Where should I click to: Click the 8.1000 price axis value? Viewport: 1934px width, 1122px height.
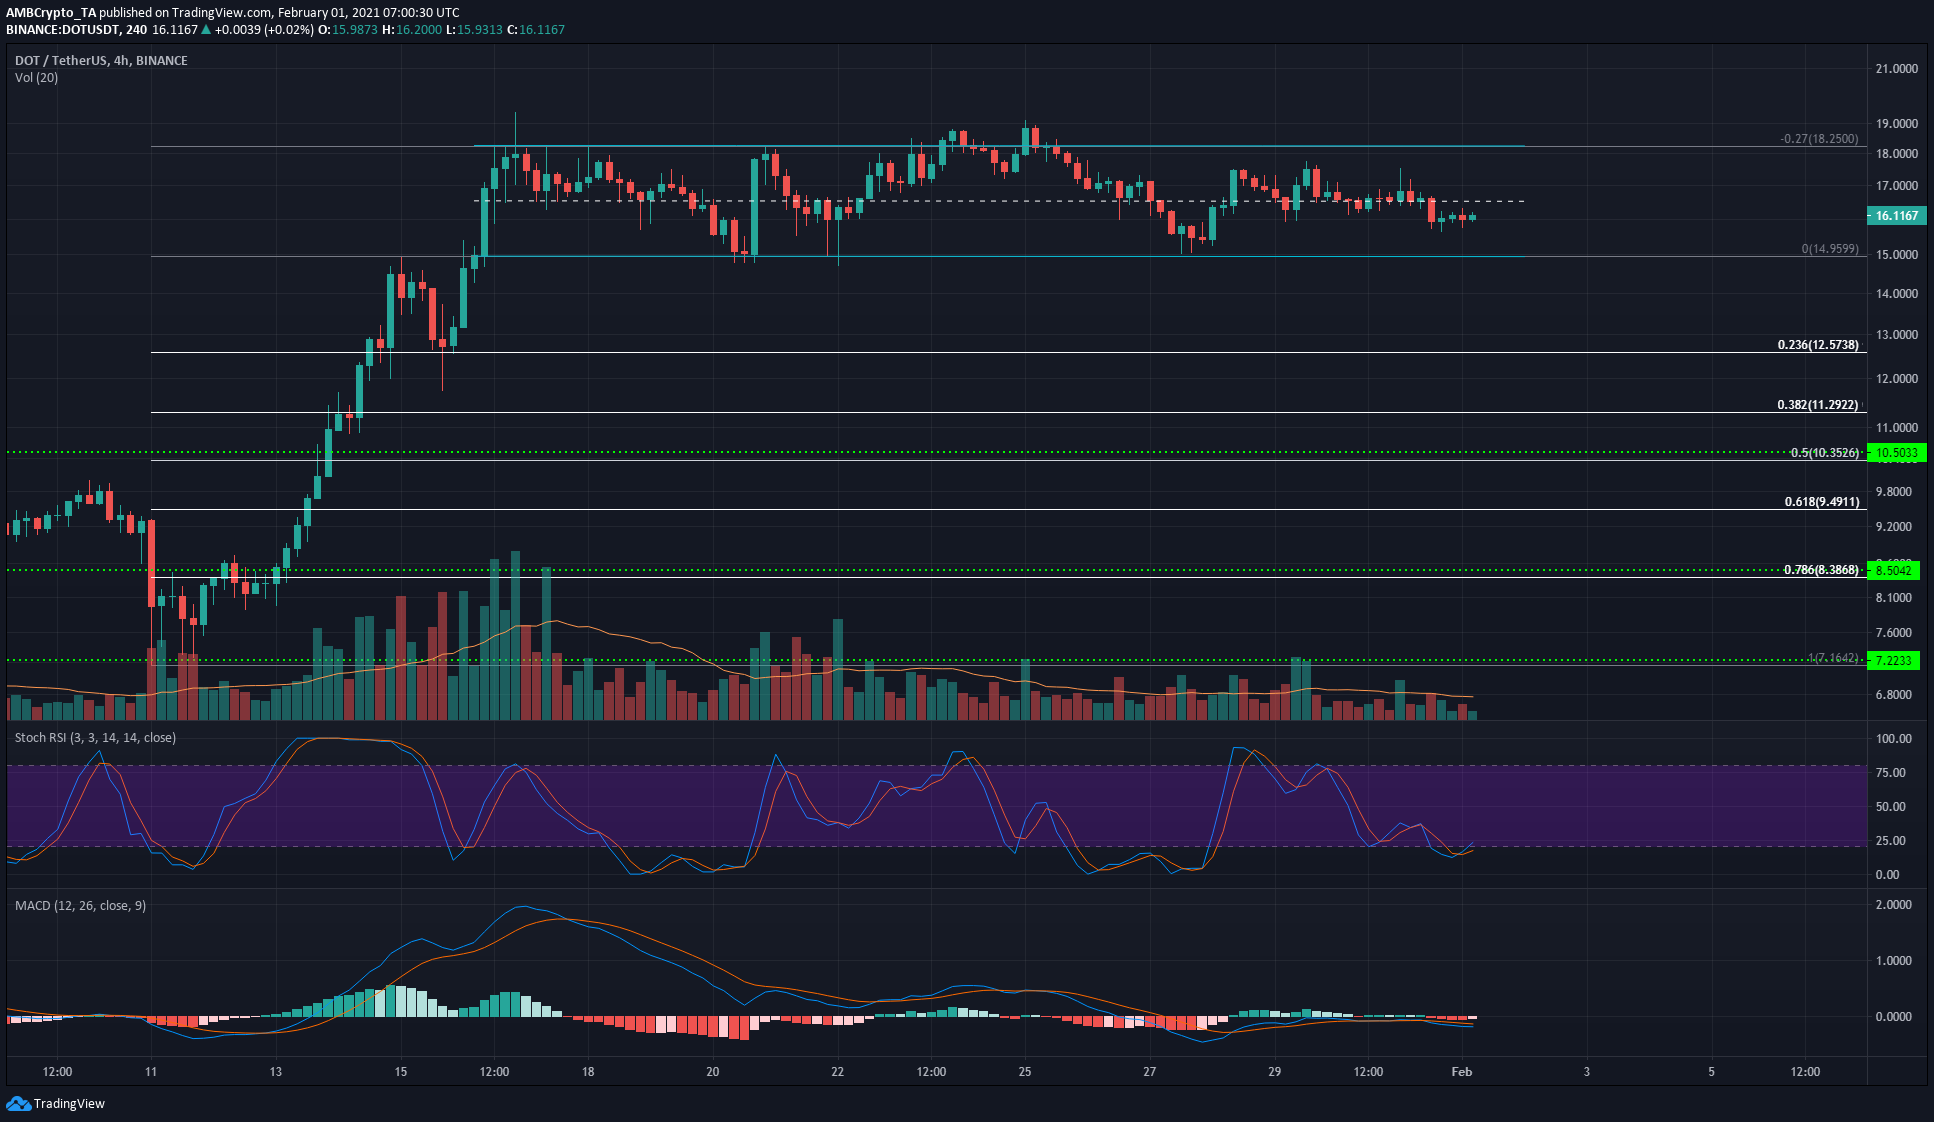(x=1893, y=598)
